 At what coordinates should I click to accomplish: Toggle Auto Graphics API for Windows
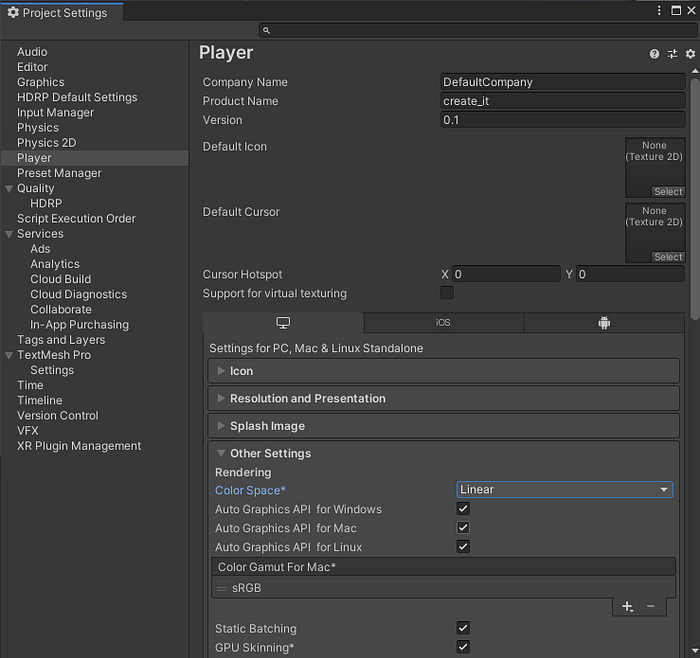[x=463, y=509]
